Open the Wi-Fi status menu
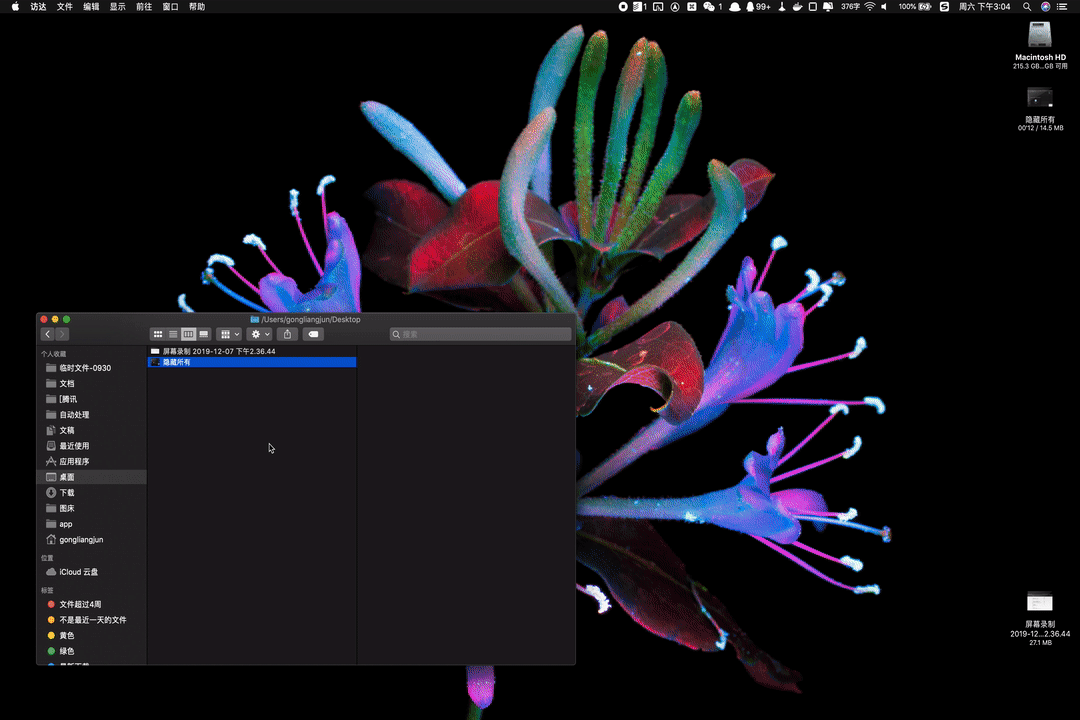 [x=869, y=7]
